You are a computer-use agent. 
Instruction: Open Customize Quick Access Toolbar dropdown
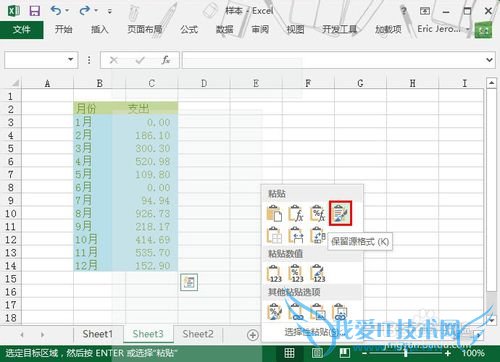tap(110, 11)
